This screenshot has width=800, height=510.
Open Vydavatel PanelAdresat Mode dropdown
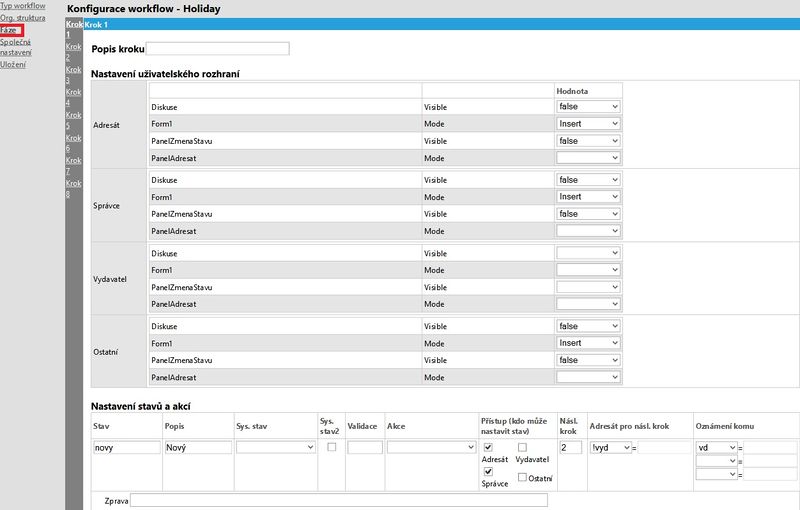[588, 303]
